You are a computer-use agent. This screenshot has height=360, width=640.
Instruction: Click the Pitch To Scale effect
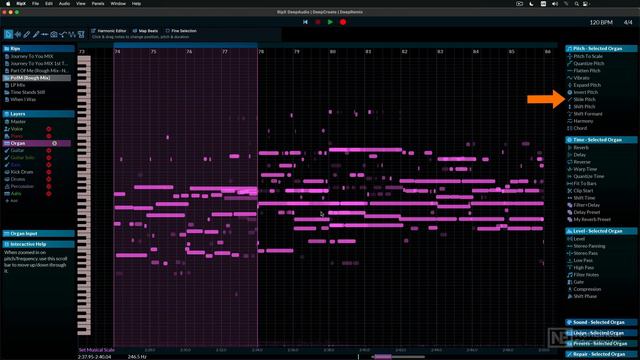tap(588, 56)
